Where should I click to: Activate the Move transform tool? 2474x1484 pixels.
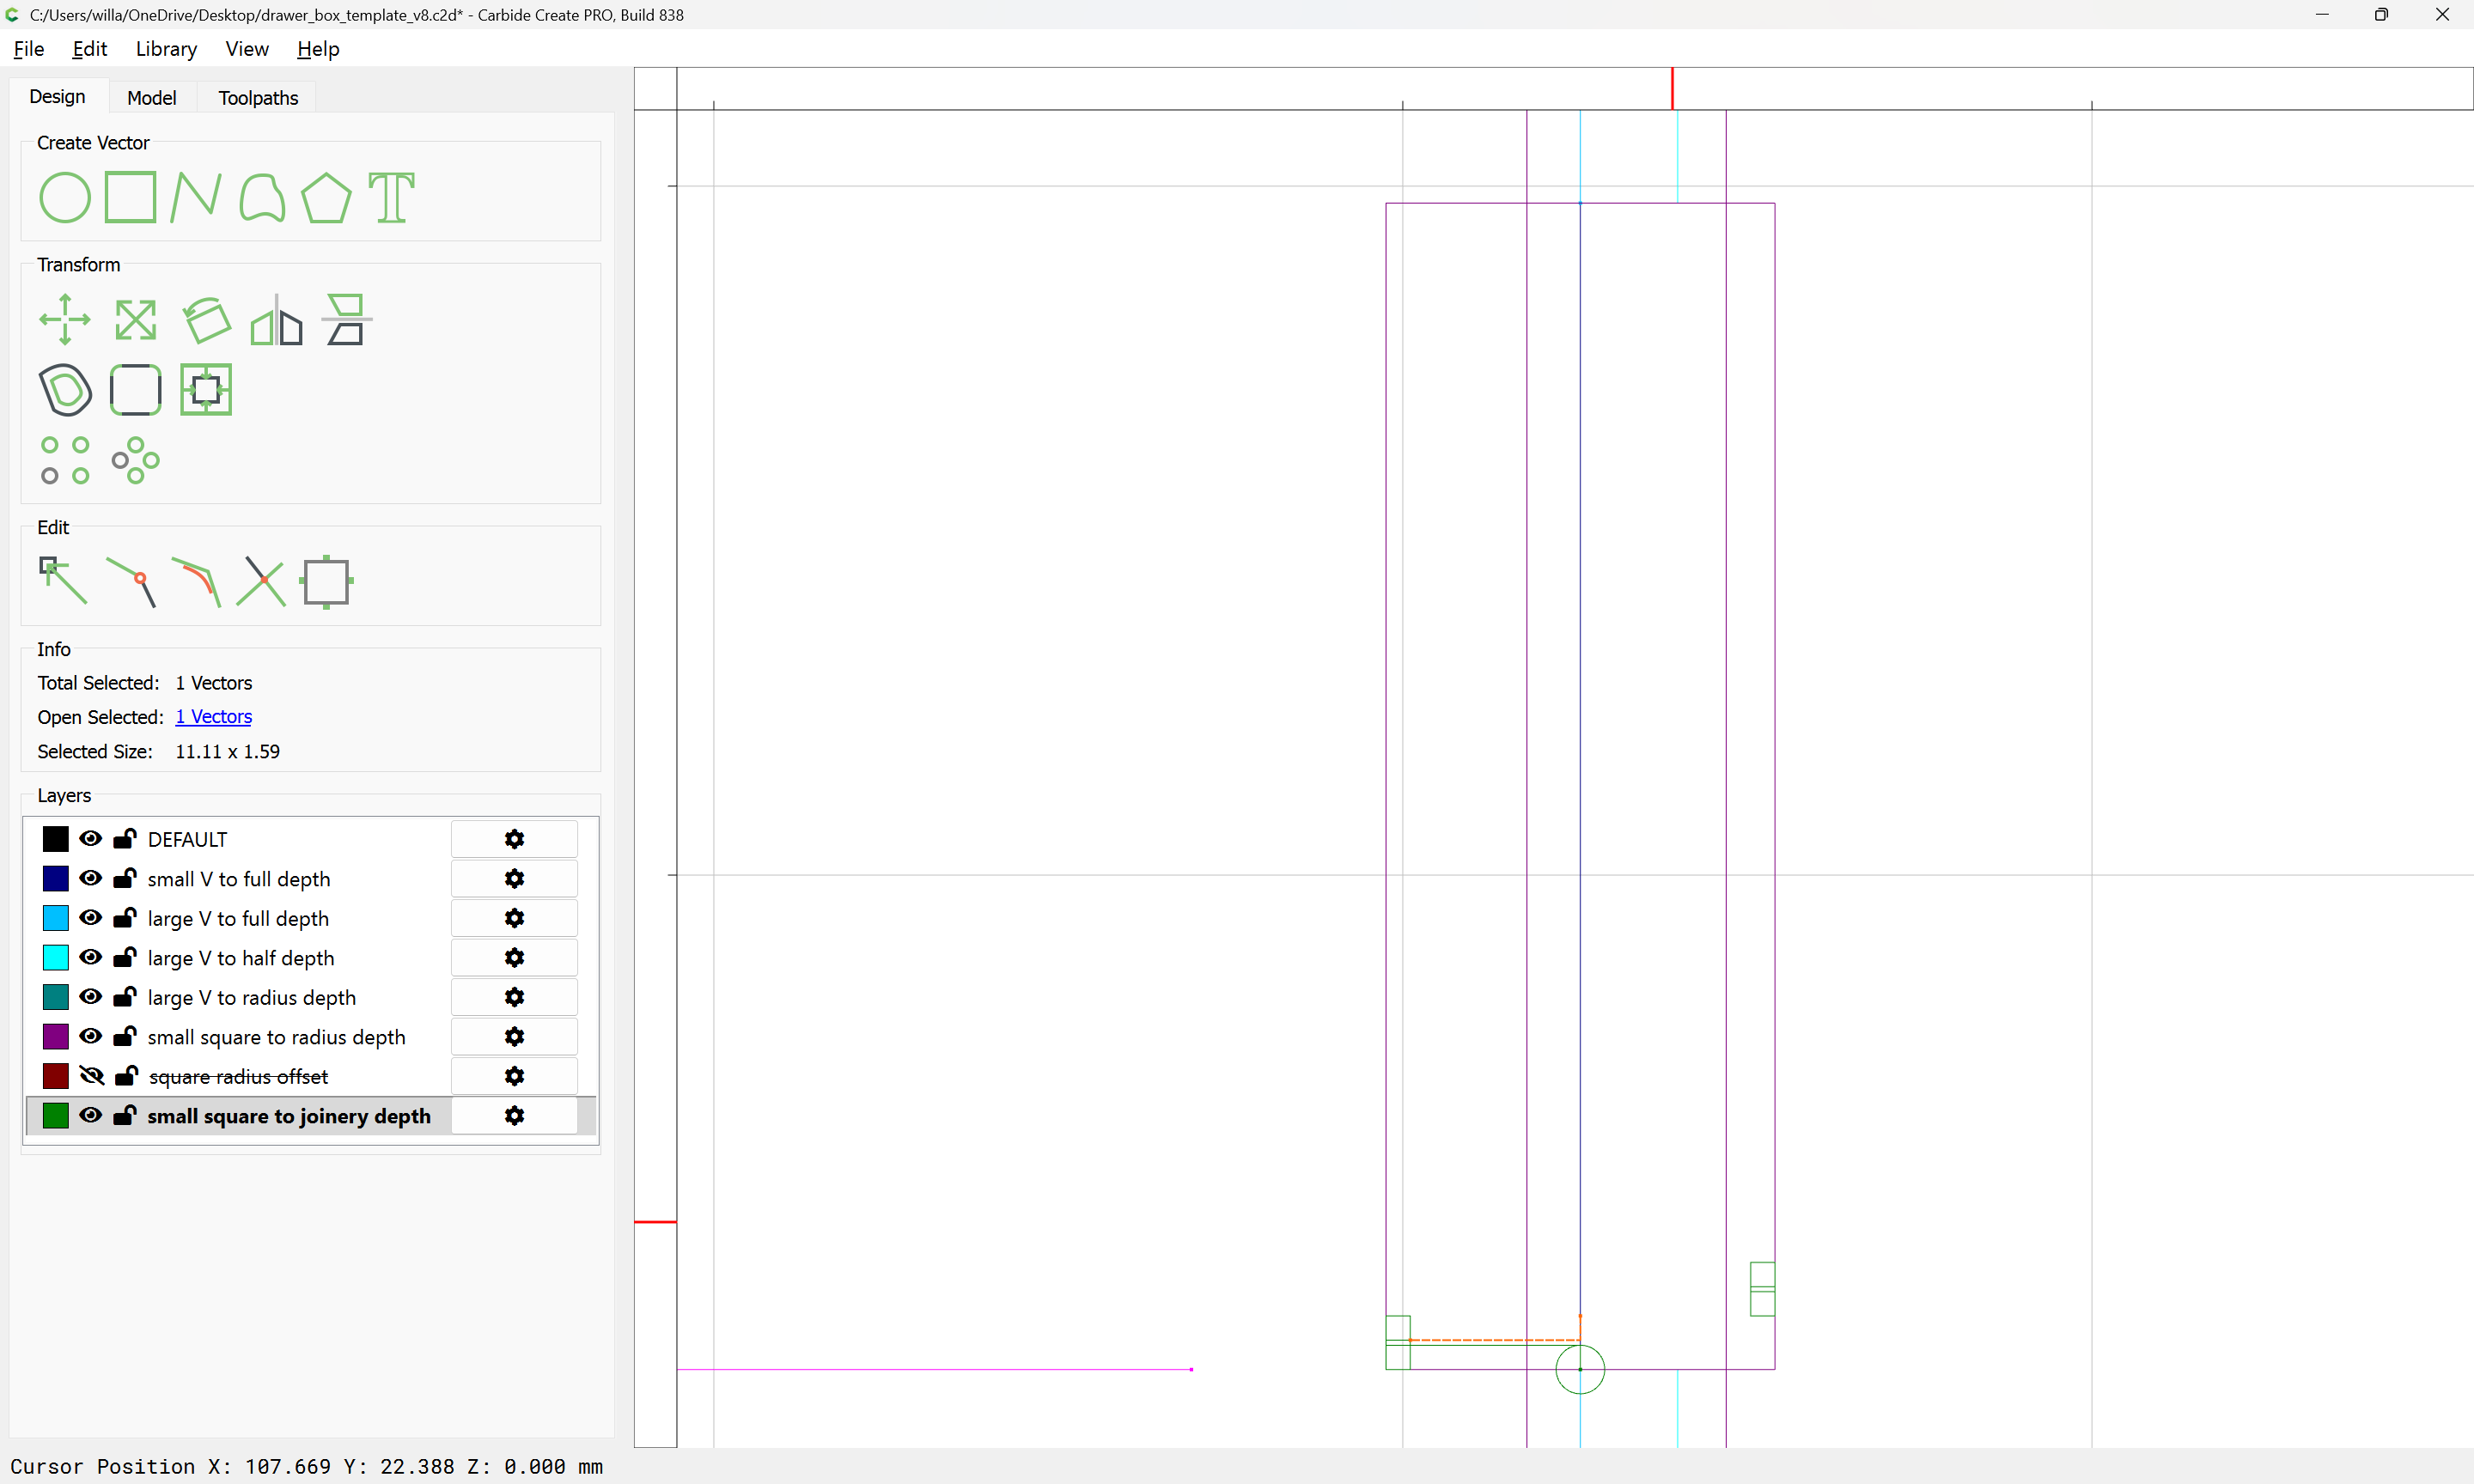[64, 319]
